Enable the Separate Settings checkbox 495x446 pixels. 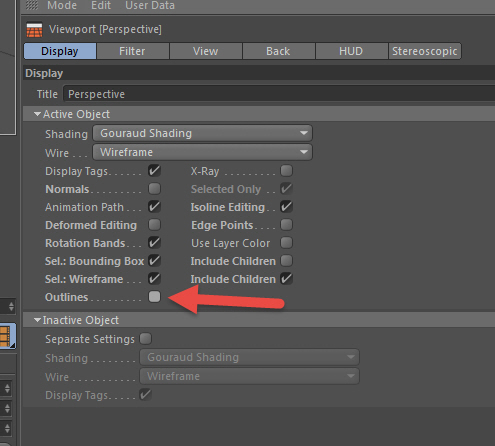pos(145,339)
